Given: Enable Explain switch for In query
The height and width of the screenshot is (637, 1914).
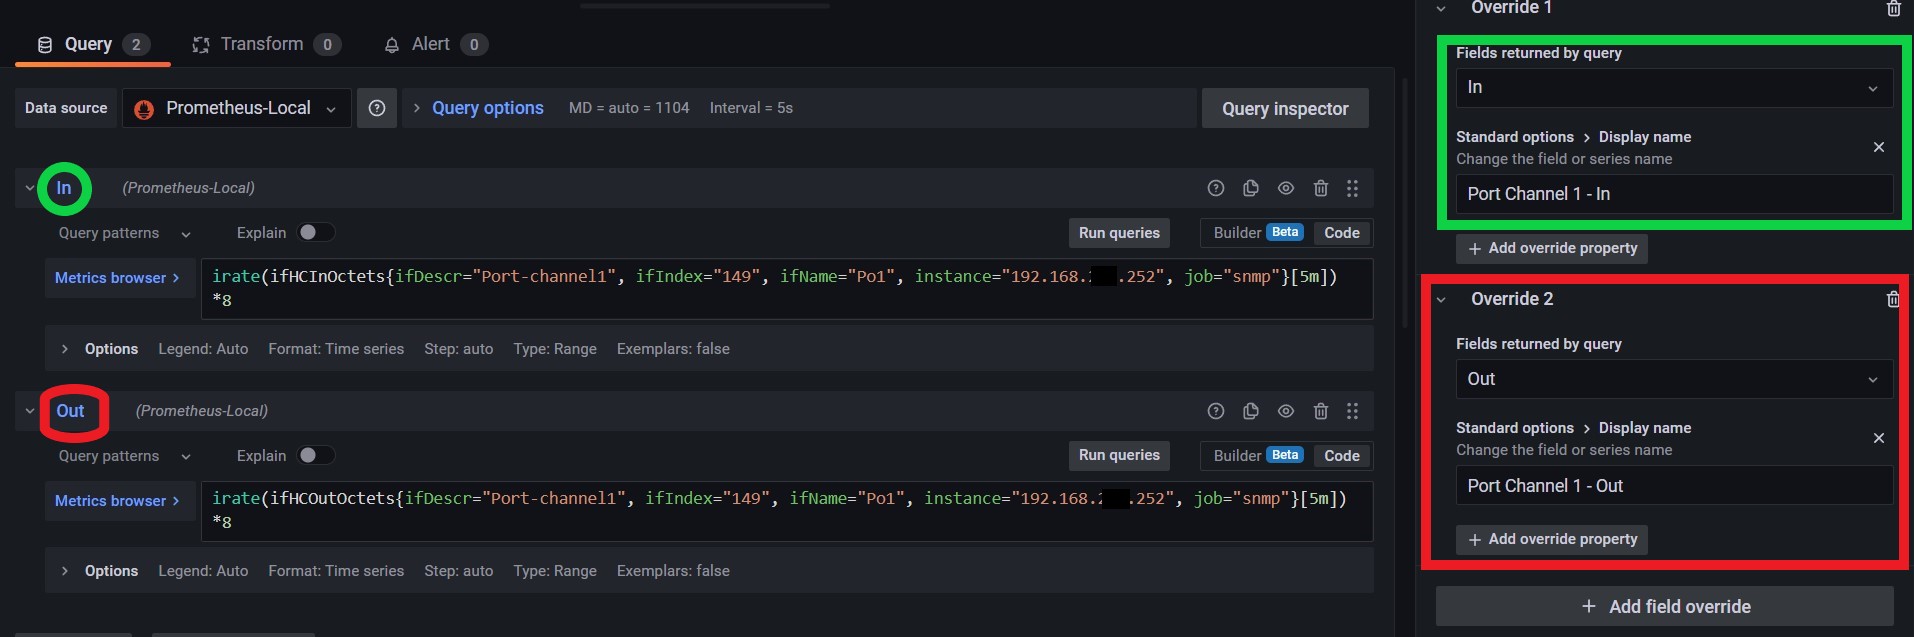Looking at the screenshot, I should pyautogui.click(x=316, y=232).
